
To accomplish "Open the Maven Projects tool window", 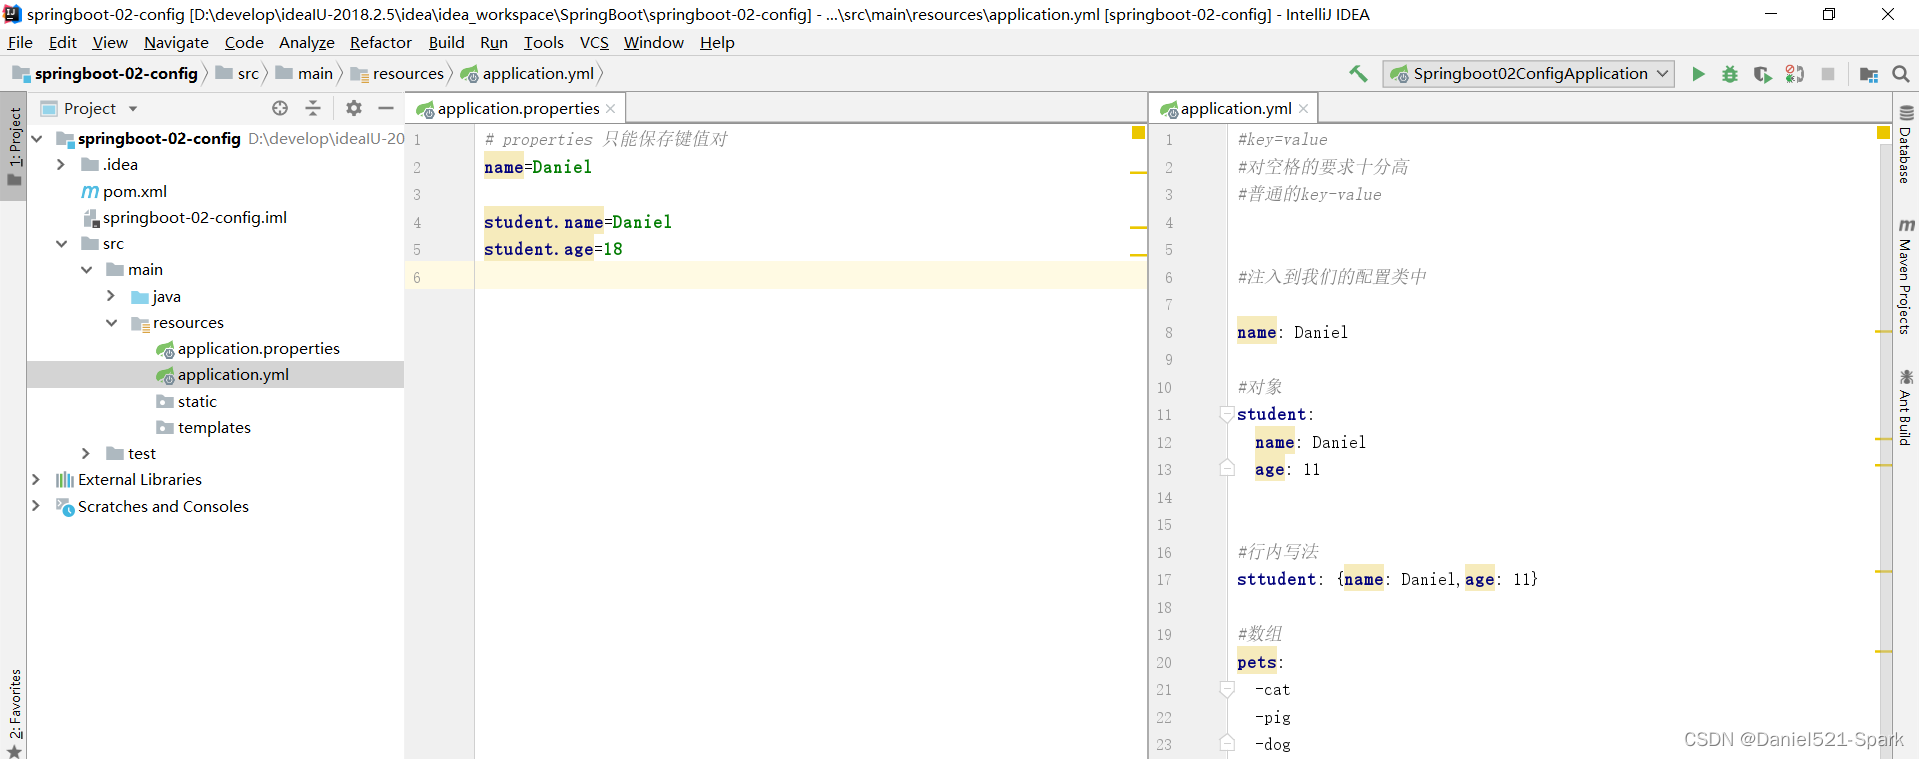I will tap(1906, 277).
